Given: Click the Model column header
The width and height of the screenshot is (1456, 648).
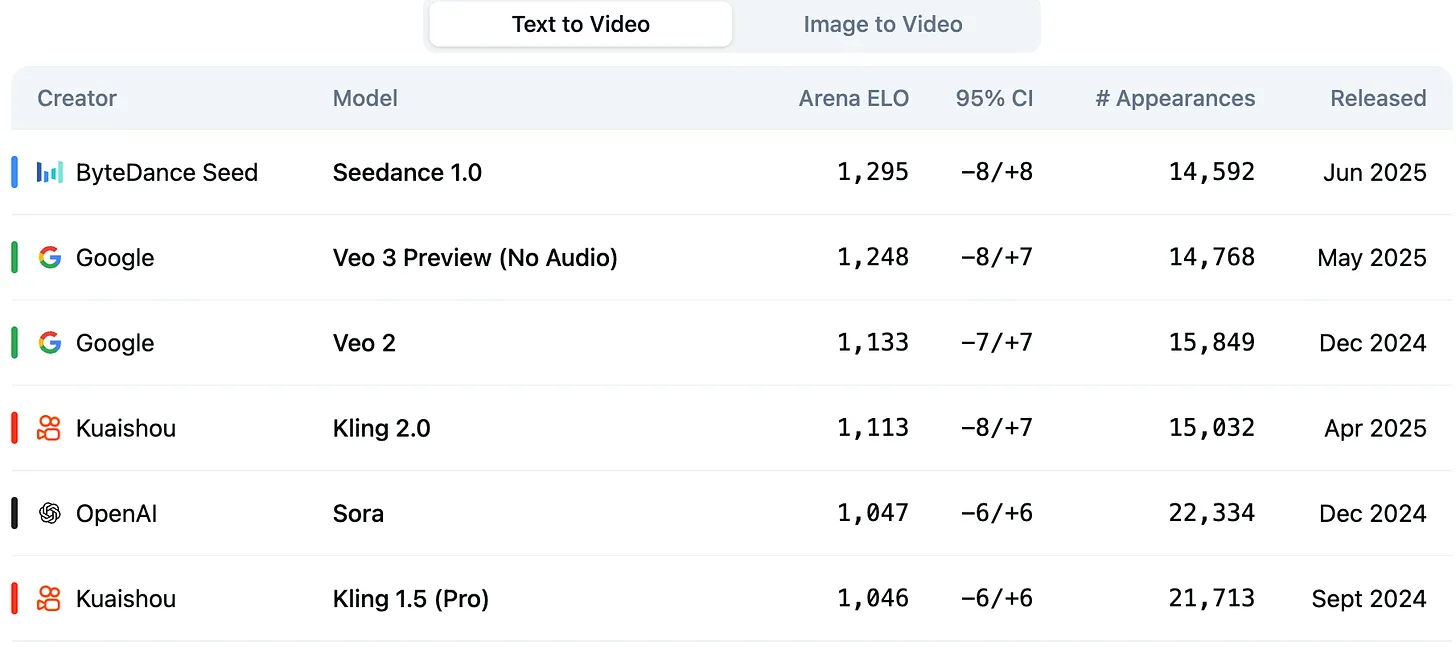Looking at the screenshot, I should pos(365,98).
